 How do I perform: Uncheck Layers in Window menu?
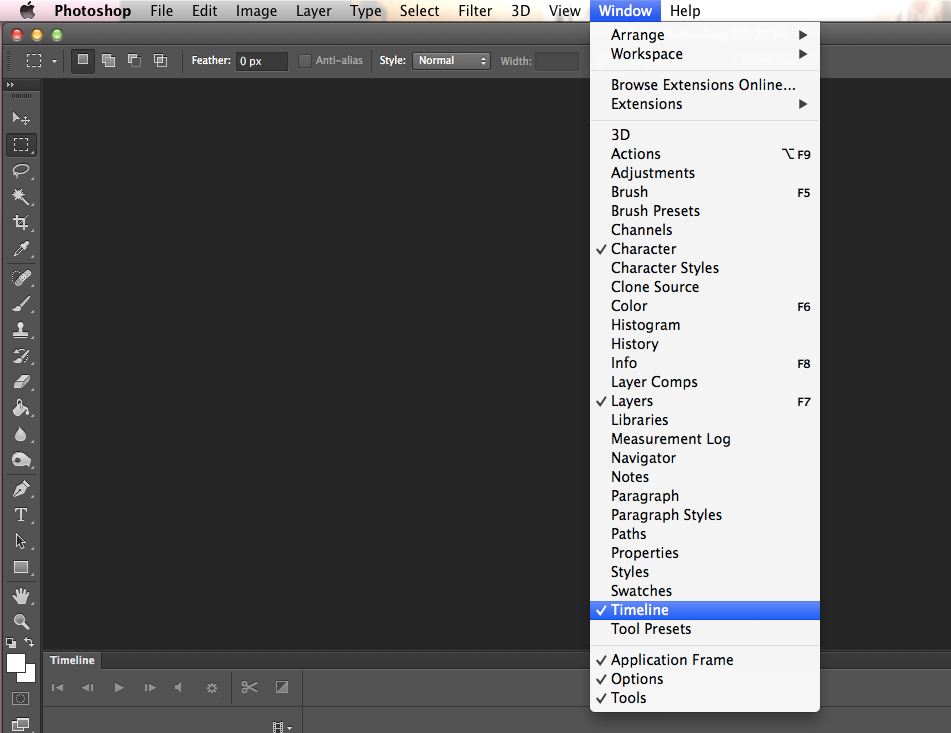[705, 401]
